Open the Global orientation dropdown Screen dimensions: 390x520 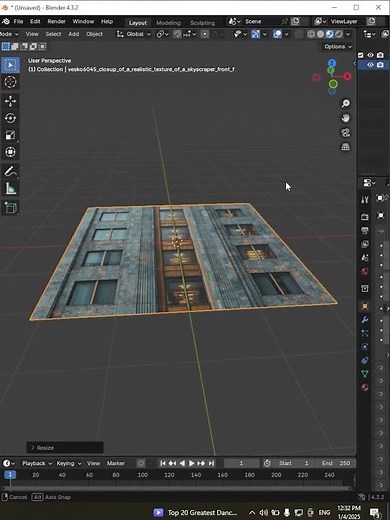(134, 34)
